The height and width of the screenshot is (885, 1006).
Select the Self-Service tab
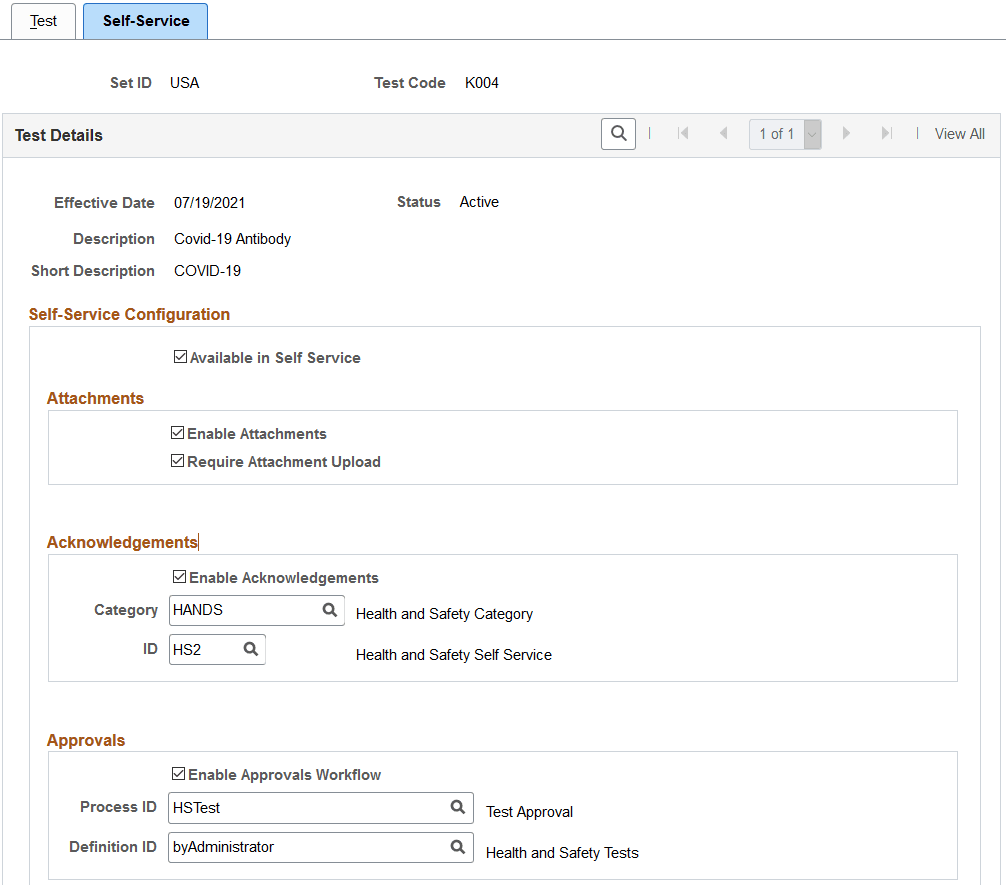tap(145, 20)
